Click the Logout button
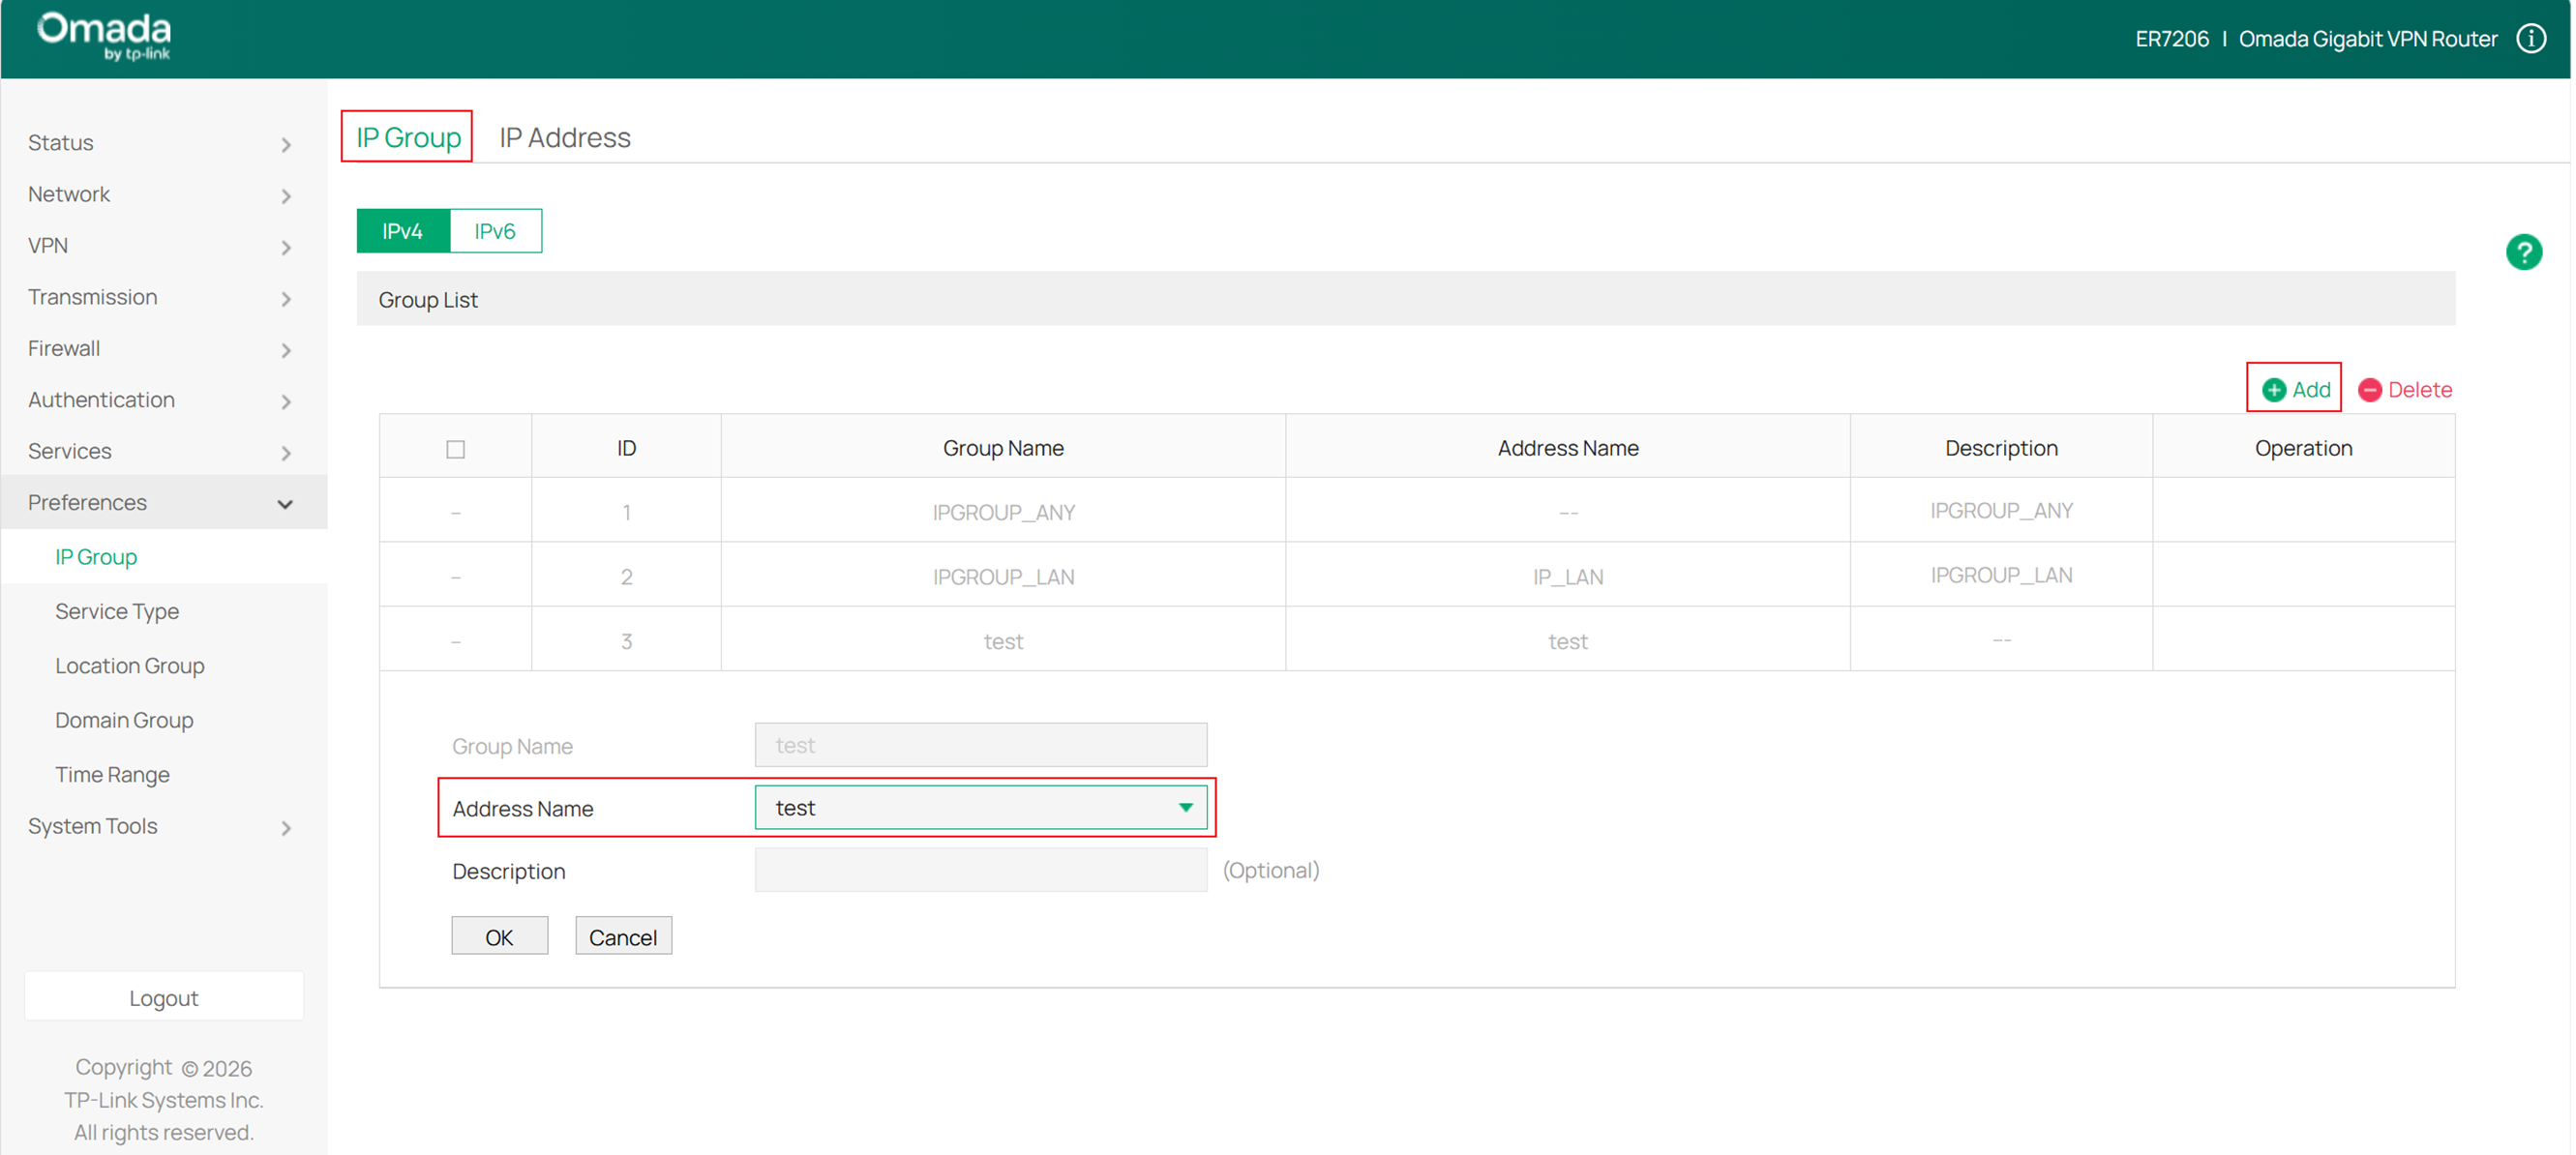The image size is (2576, 1155). pyautogui.click(x=163, y=996)
